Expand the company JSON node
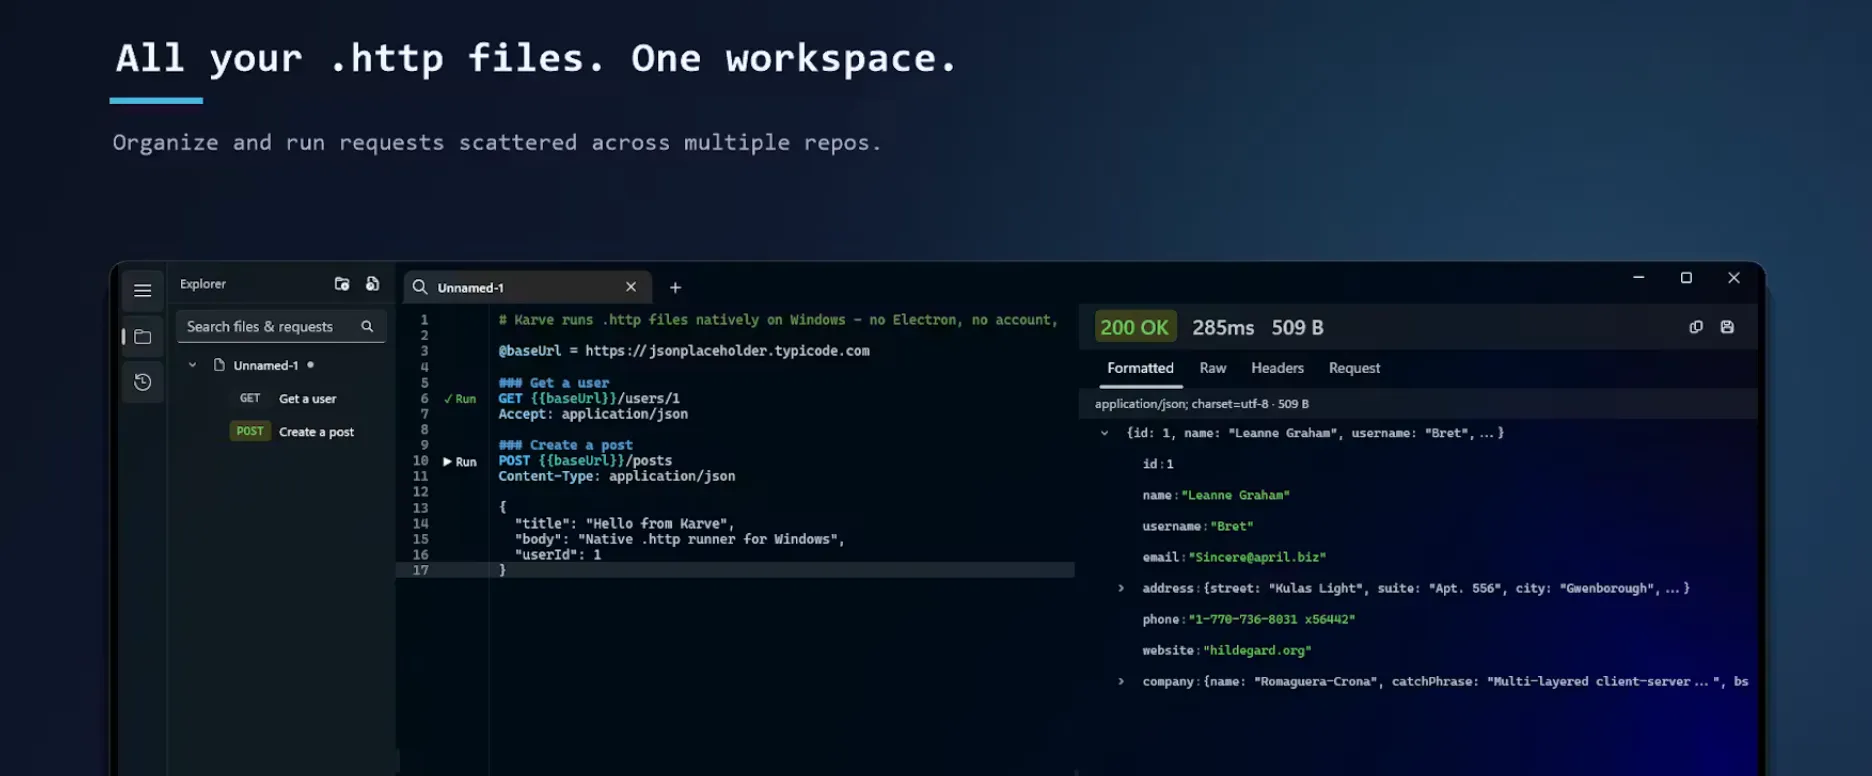 [1121, 681]
